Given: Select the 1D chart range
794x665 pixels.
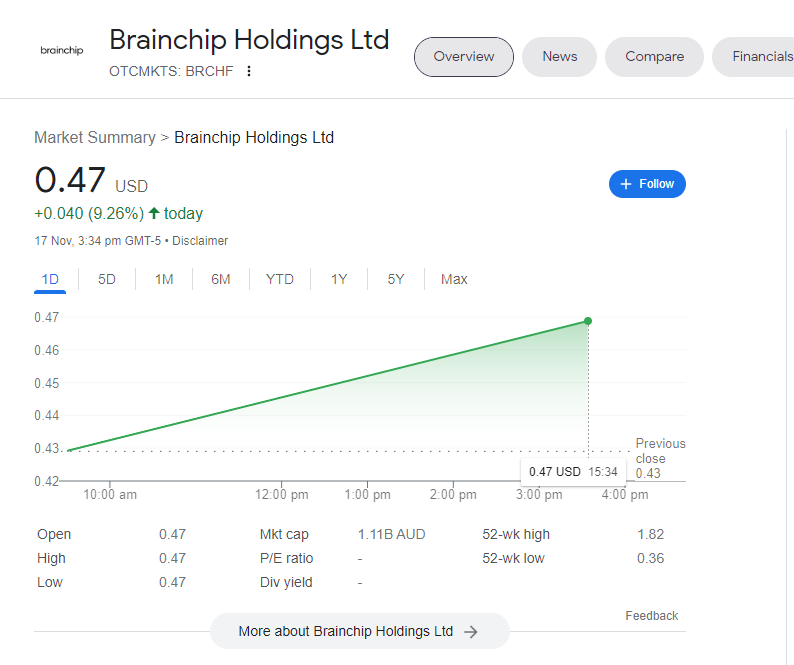Looking at the screenshot, I should click(x=50, y=279).
